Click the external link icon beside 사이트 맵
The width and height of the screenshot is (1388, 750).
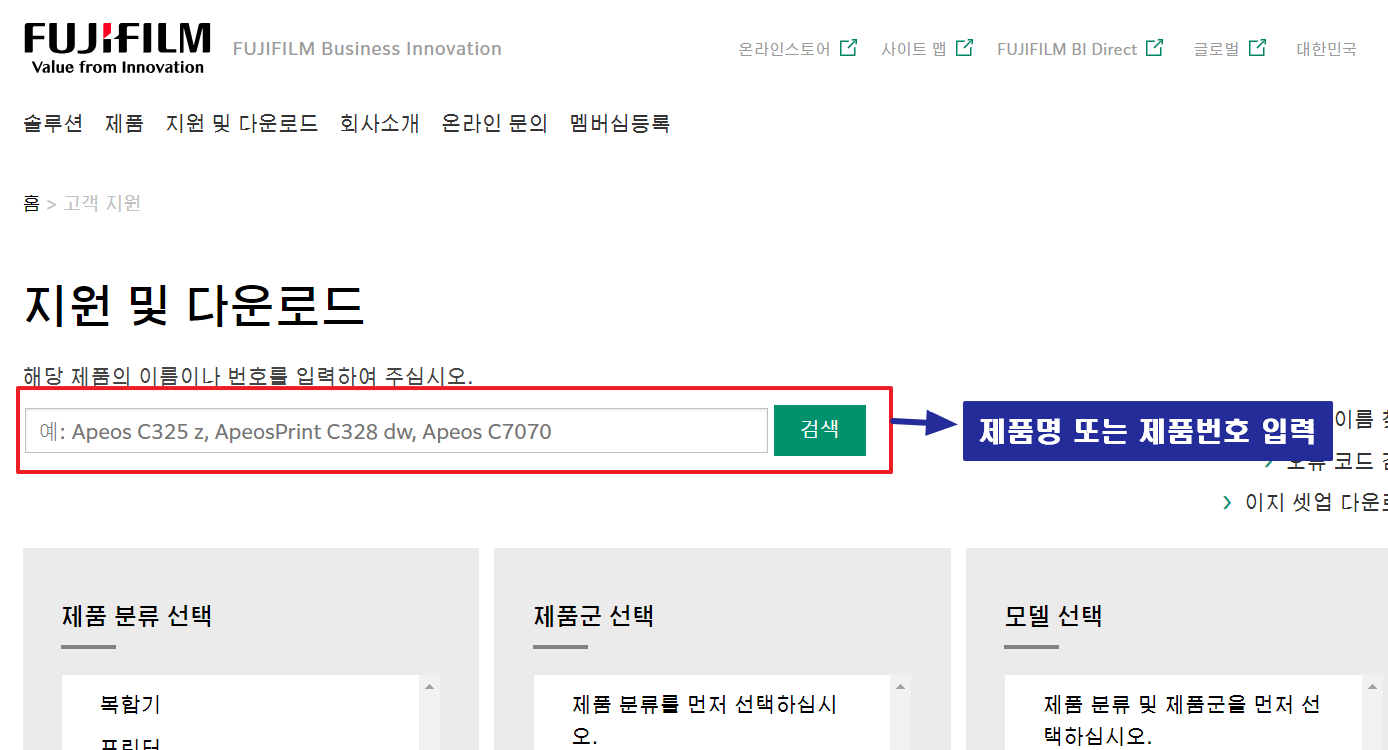[963, 46]
